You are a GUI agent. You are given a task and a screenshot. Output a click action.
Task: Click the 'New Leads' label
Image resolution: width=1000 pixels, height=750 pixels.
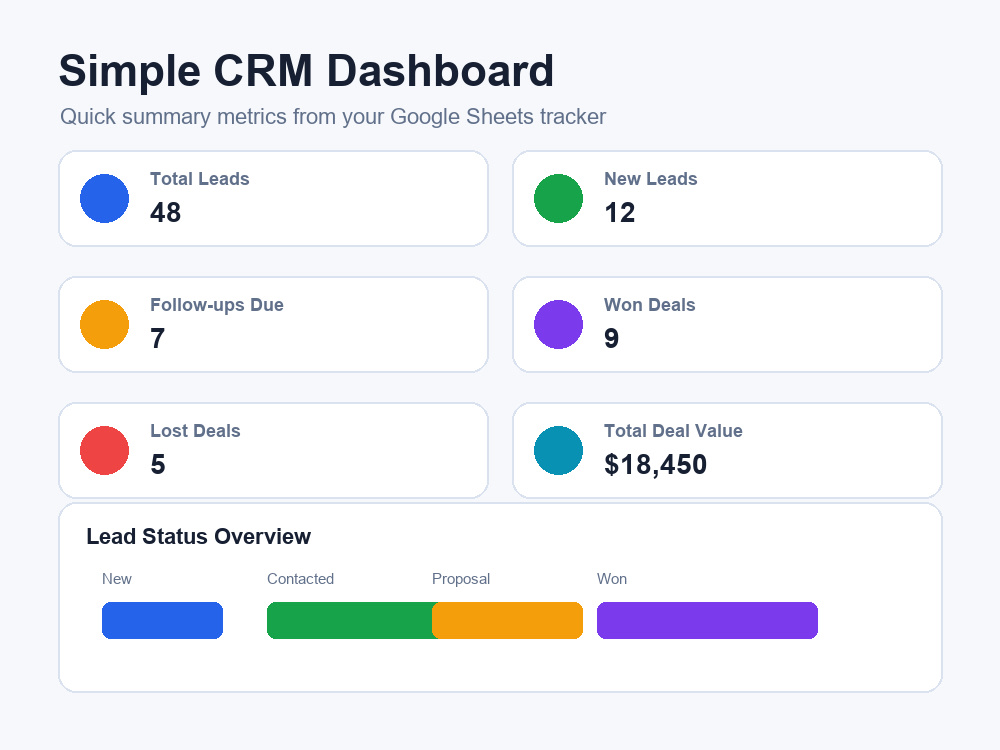tap(651, 179)
